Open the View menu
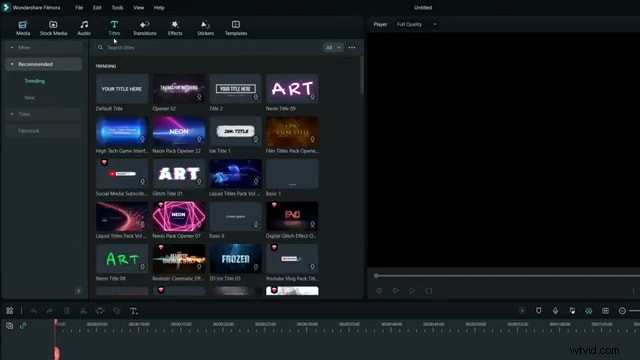 click(138, 7)
